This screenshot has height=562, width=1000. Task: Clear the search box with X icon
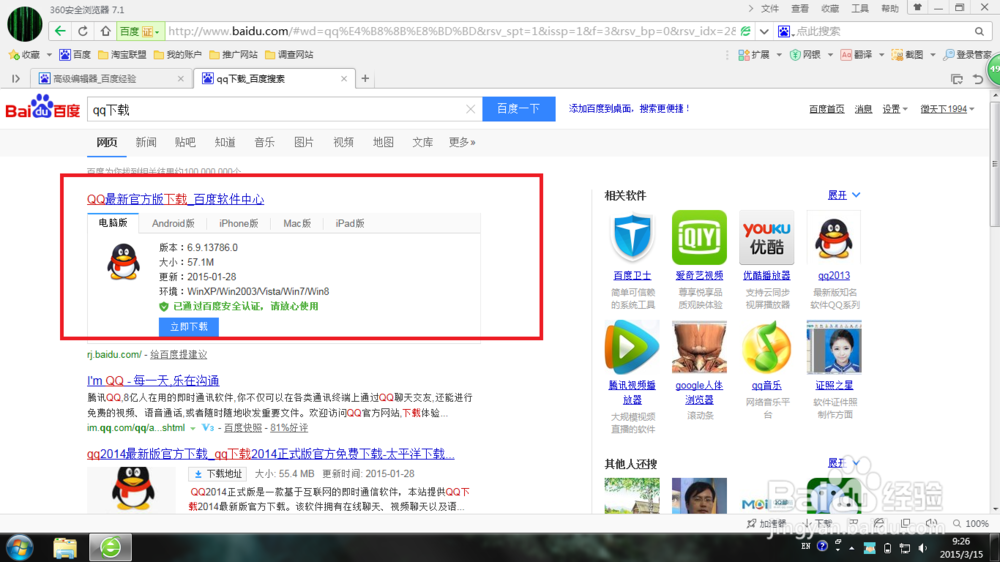(x=471, y=110)
